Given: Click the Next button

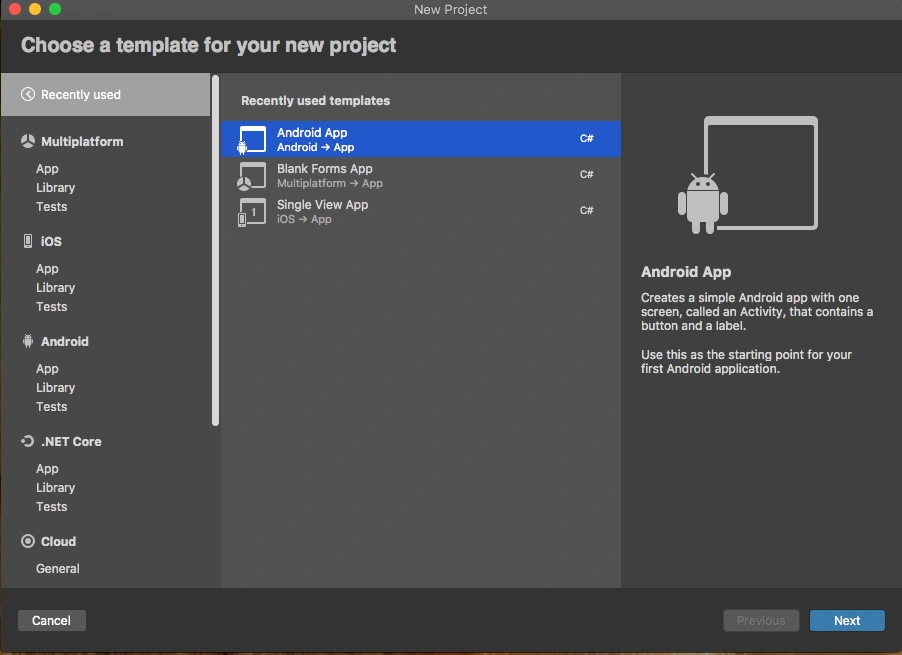Looking at the screenshot, I should [847, 620].
